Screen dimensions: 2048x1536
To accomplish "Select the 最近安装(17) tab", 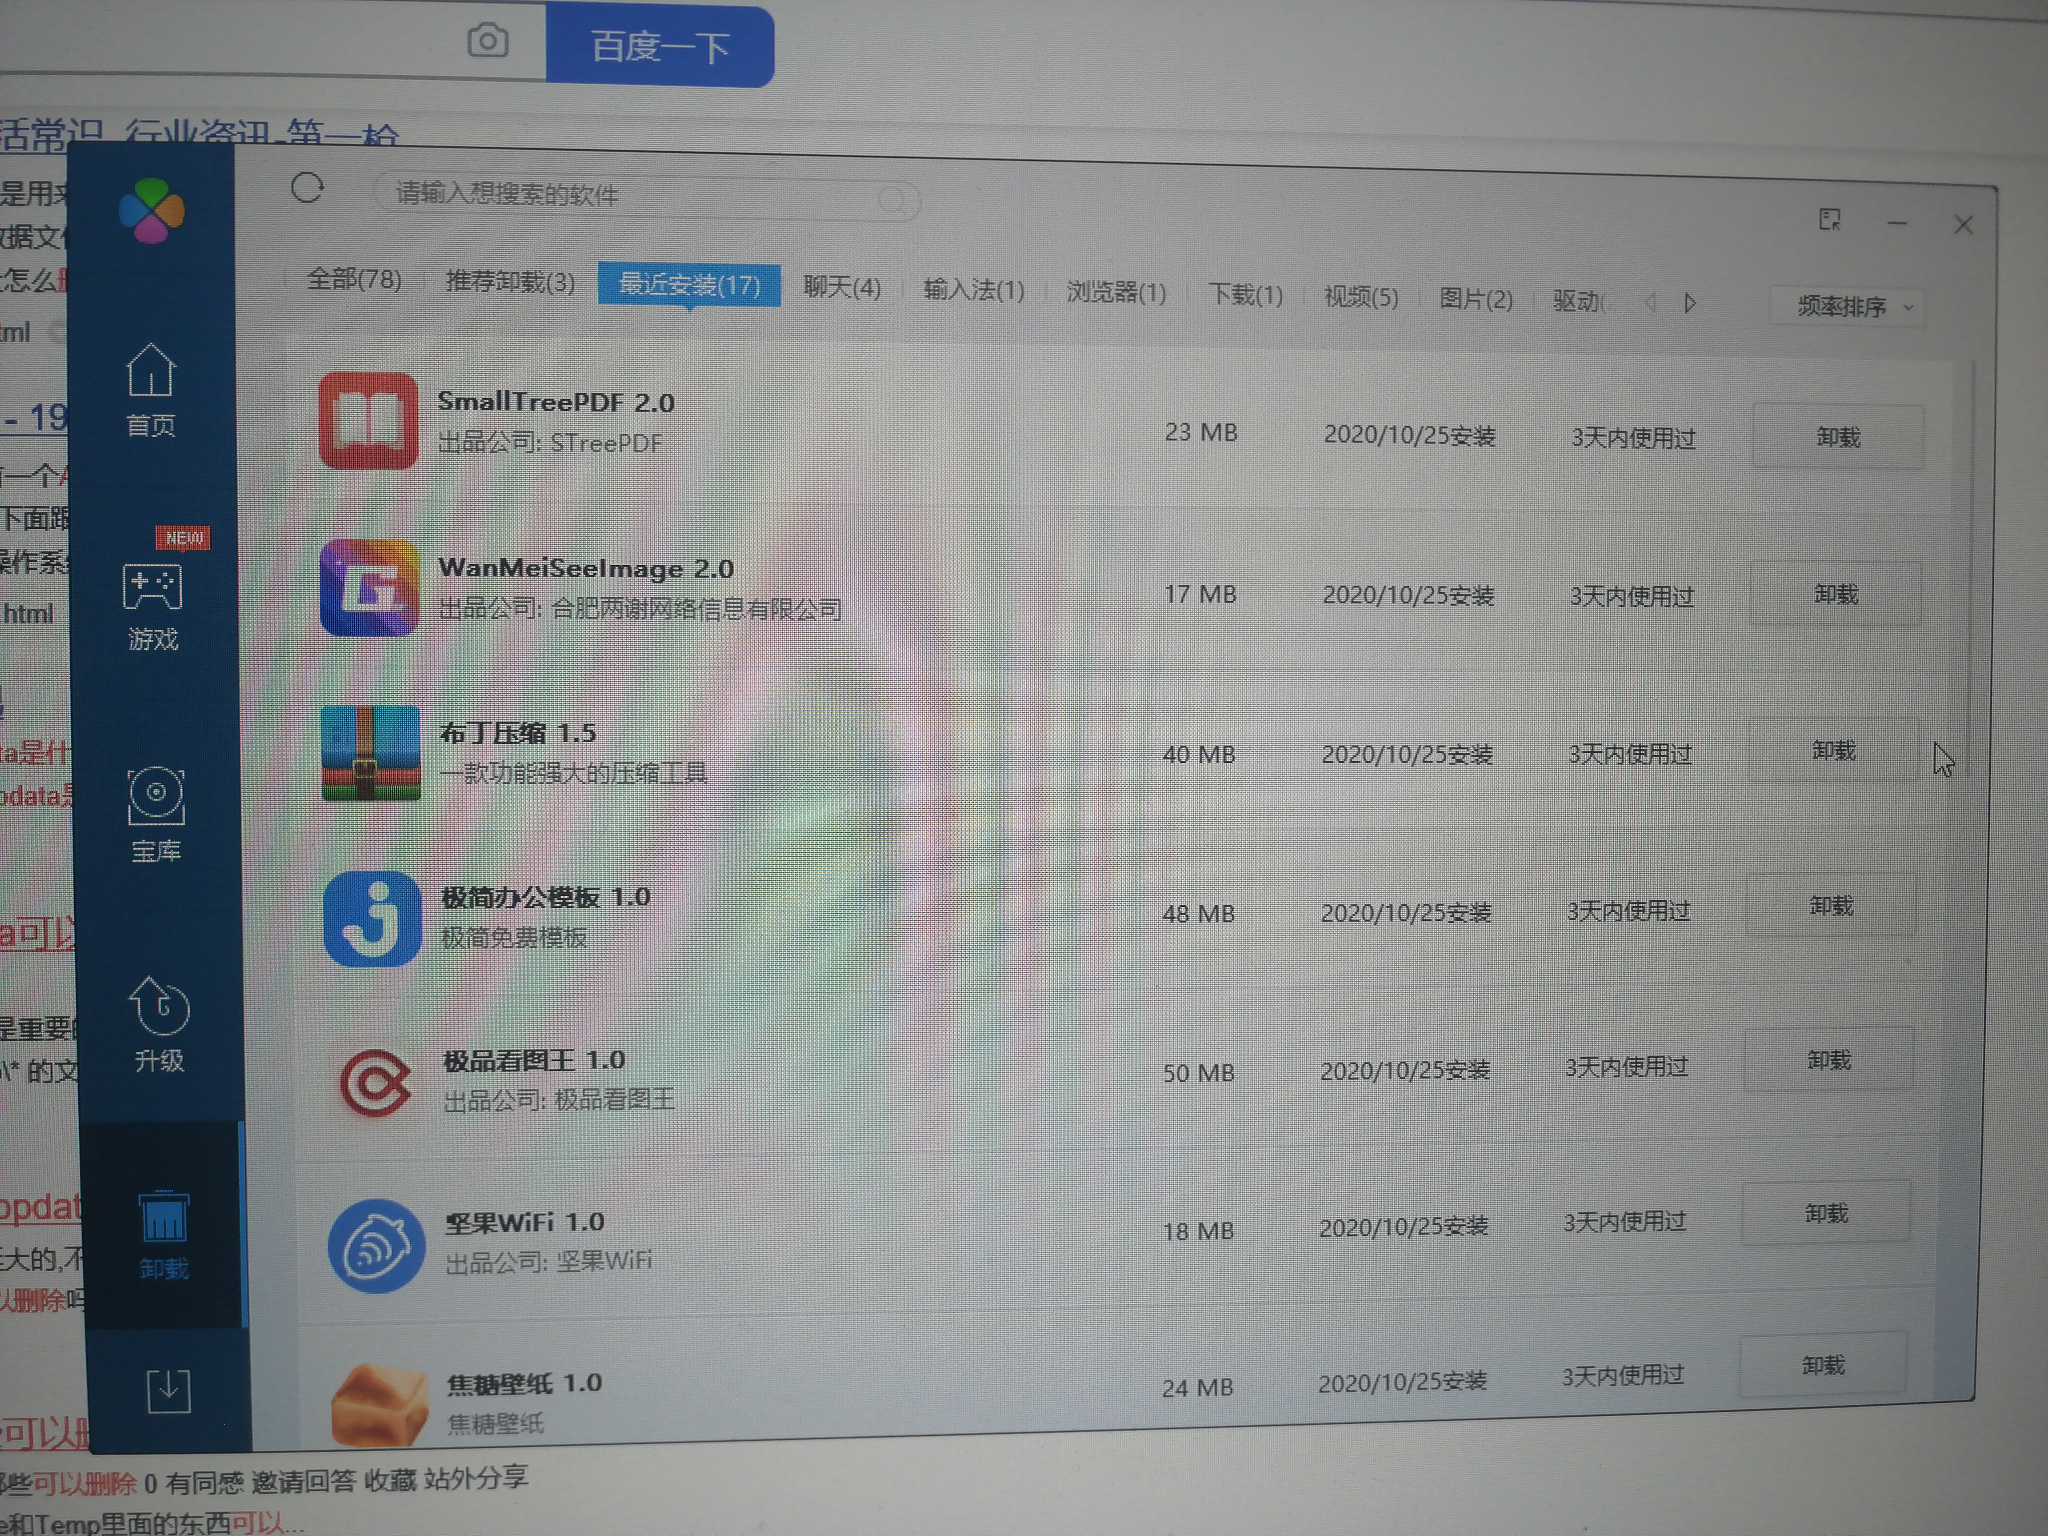I will [689, 285].
